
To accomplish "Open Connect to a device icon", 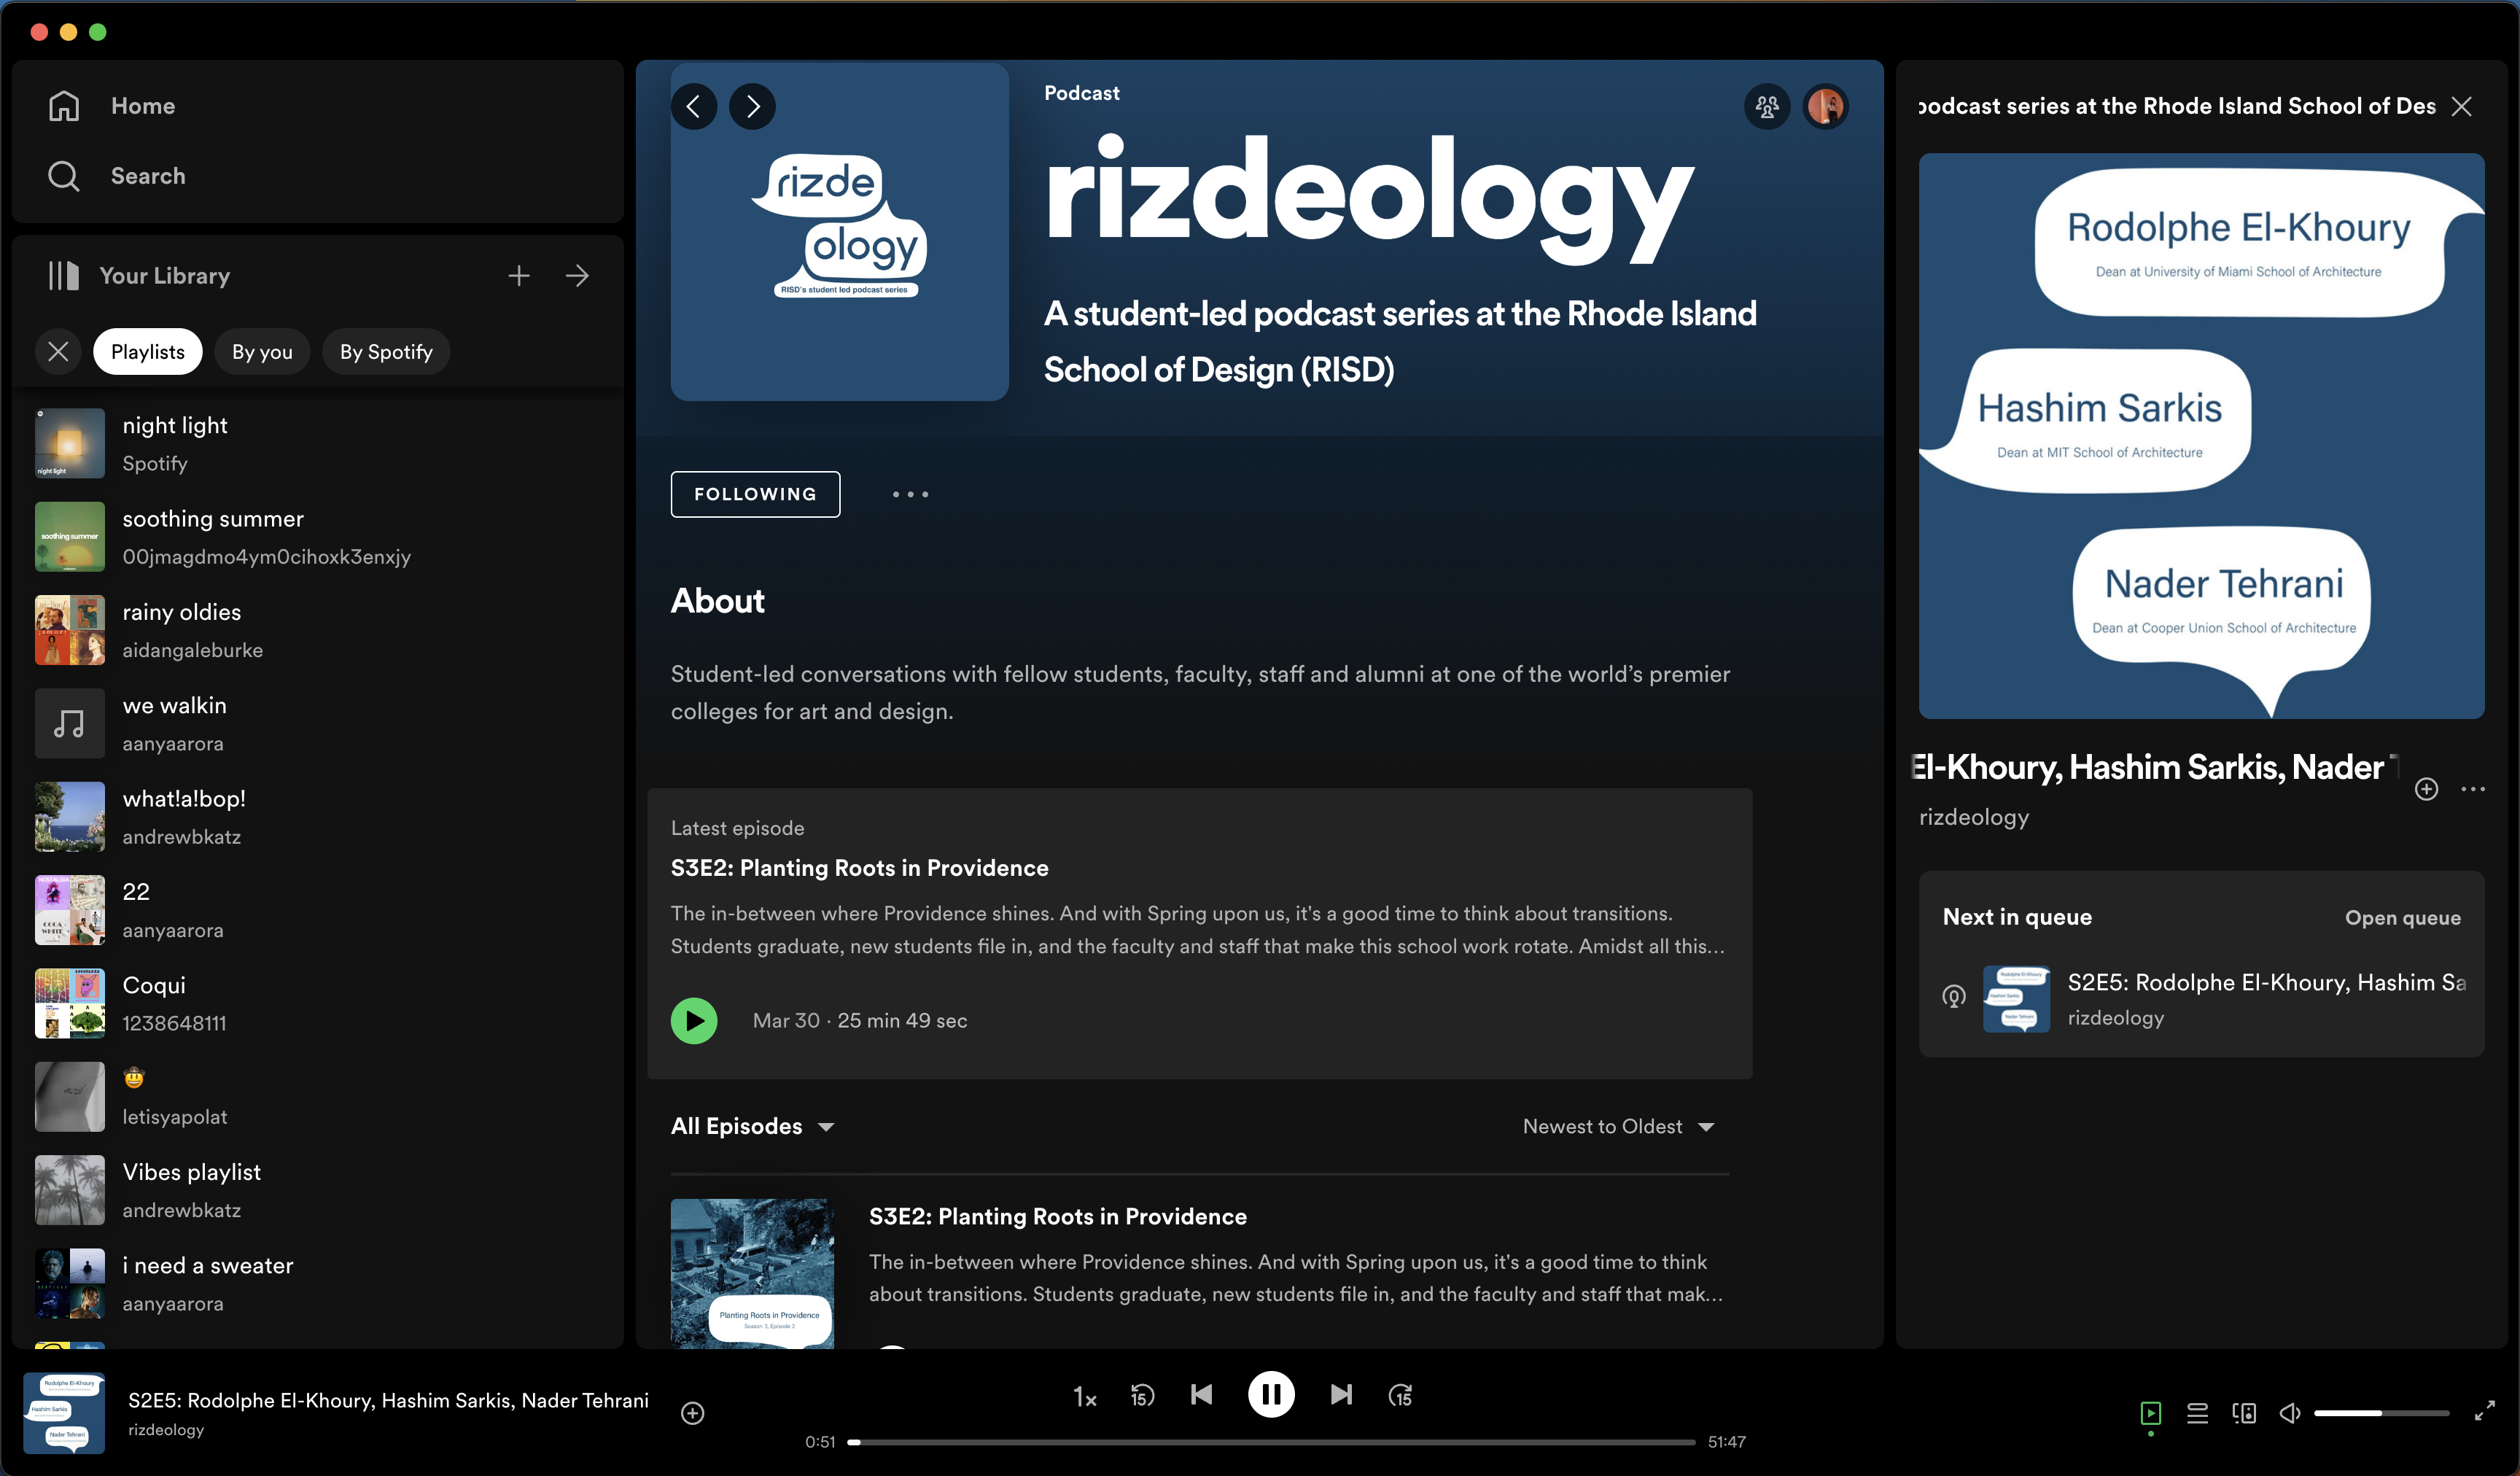I will [2244, 1413].
